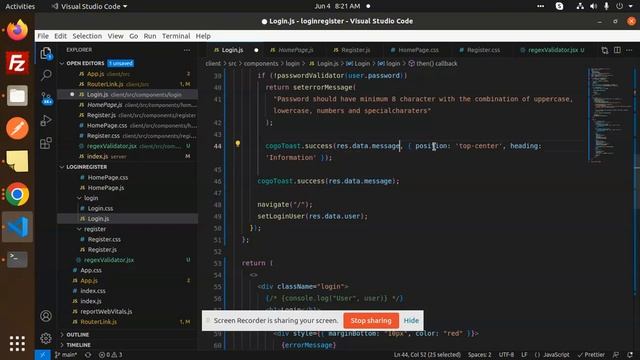The height and width of the screenshot is (360, 640).
Task: Open the Terminal menu
Action: point(176,36)
